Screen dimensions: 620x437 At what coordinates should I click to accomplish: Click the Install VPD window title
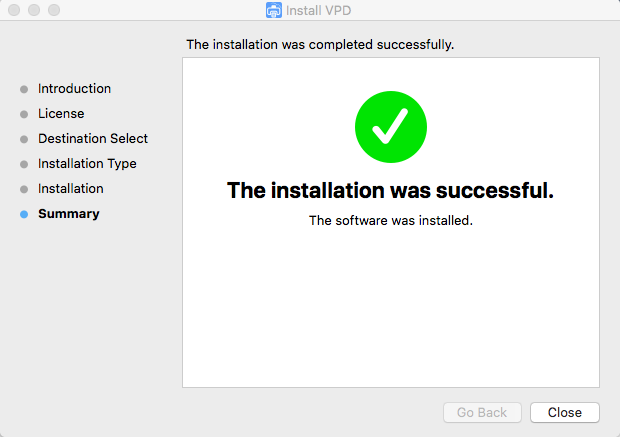[x=318, y=10]
